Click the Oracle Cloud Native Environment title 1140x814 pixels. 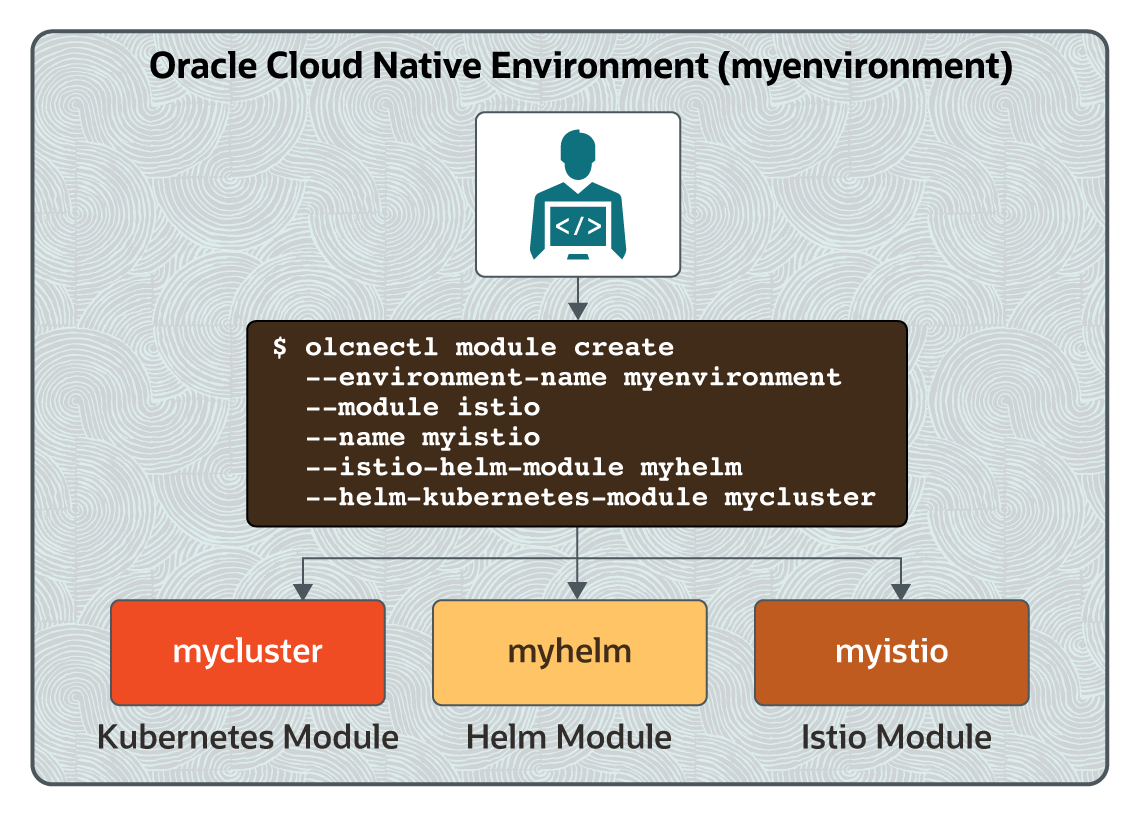click(581, 66)
